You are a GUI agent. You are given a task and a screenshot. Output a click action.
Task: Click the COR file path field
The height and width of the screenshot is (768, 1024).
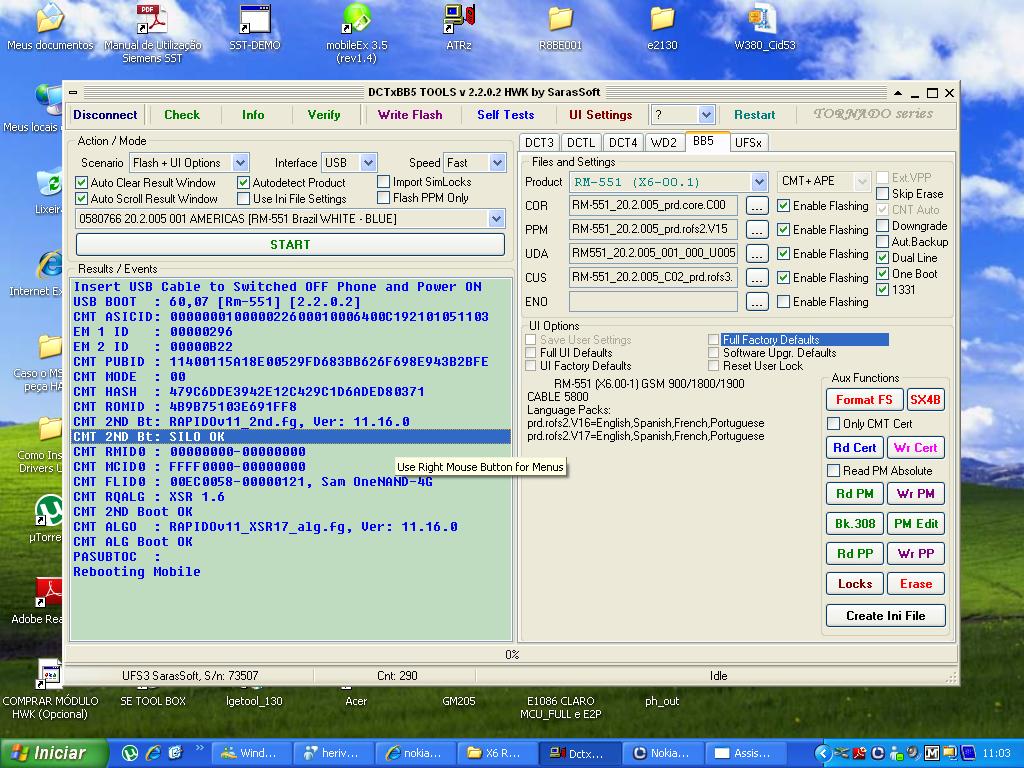(653, 206)
